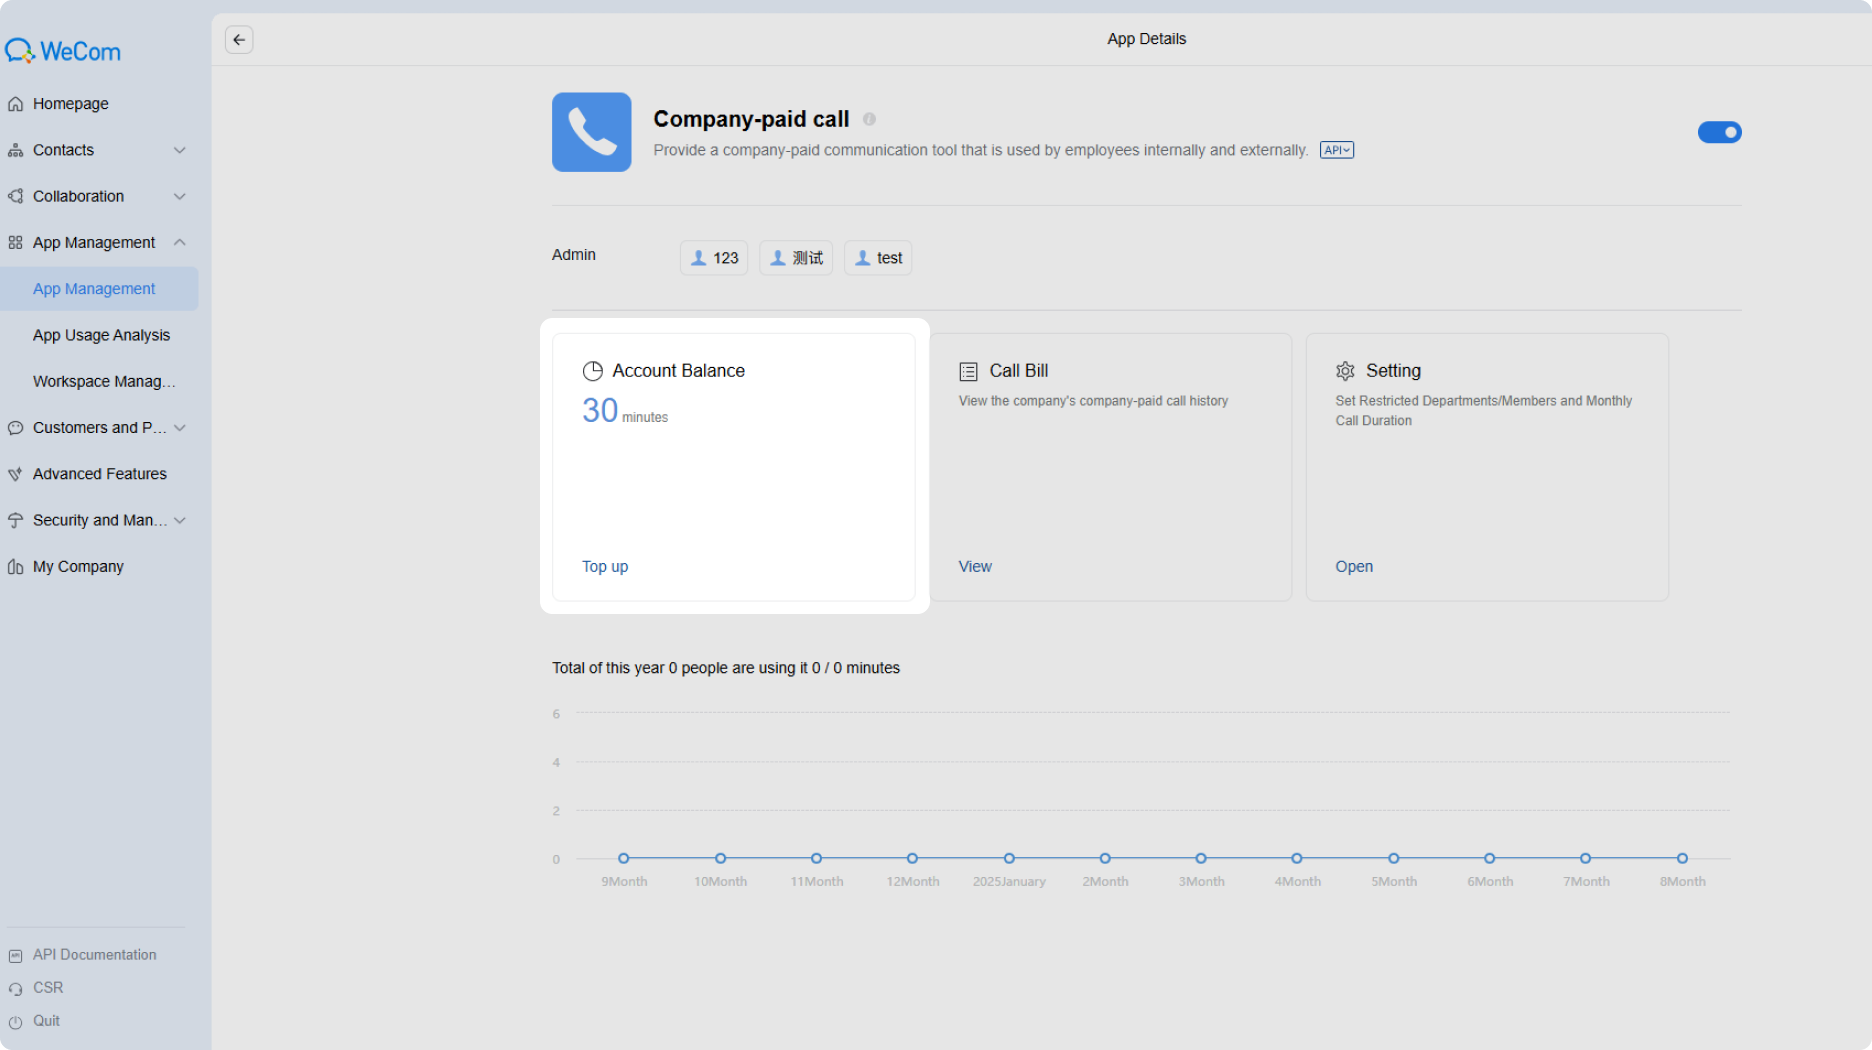Screen dimensions: 1872x1050
Task: Go to Advanced Features
Action: [99, 474]
